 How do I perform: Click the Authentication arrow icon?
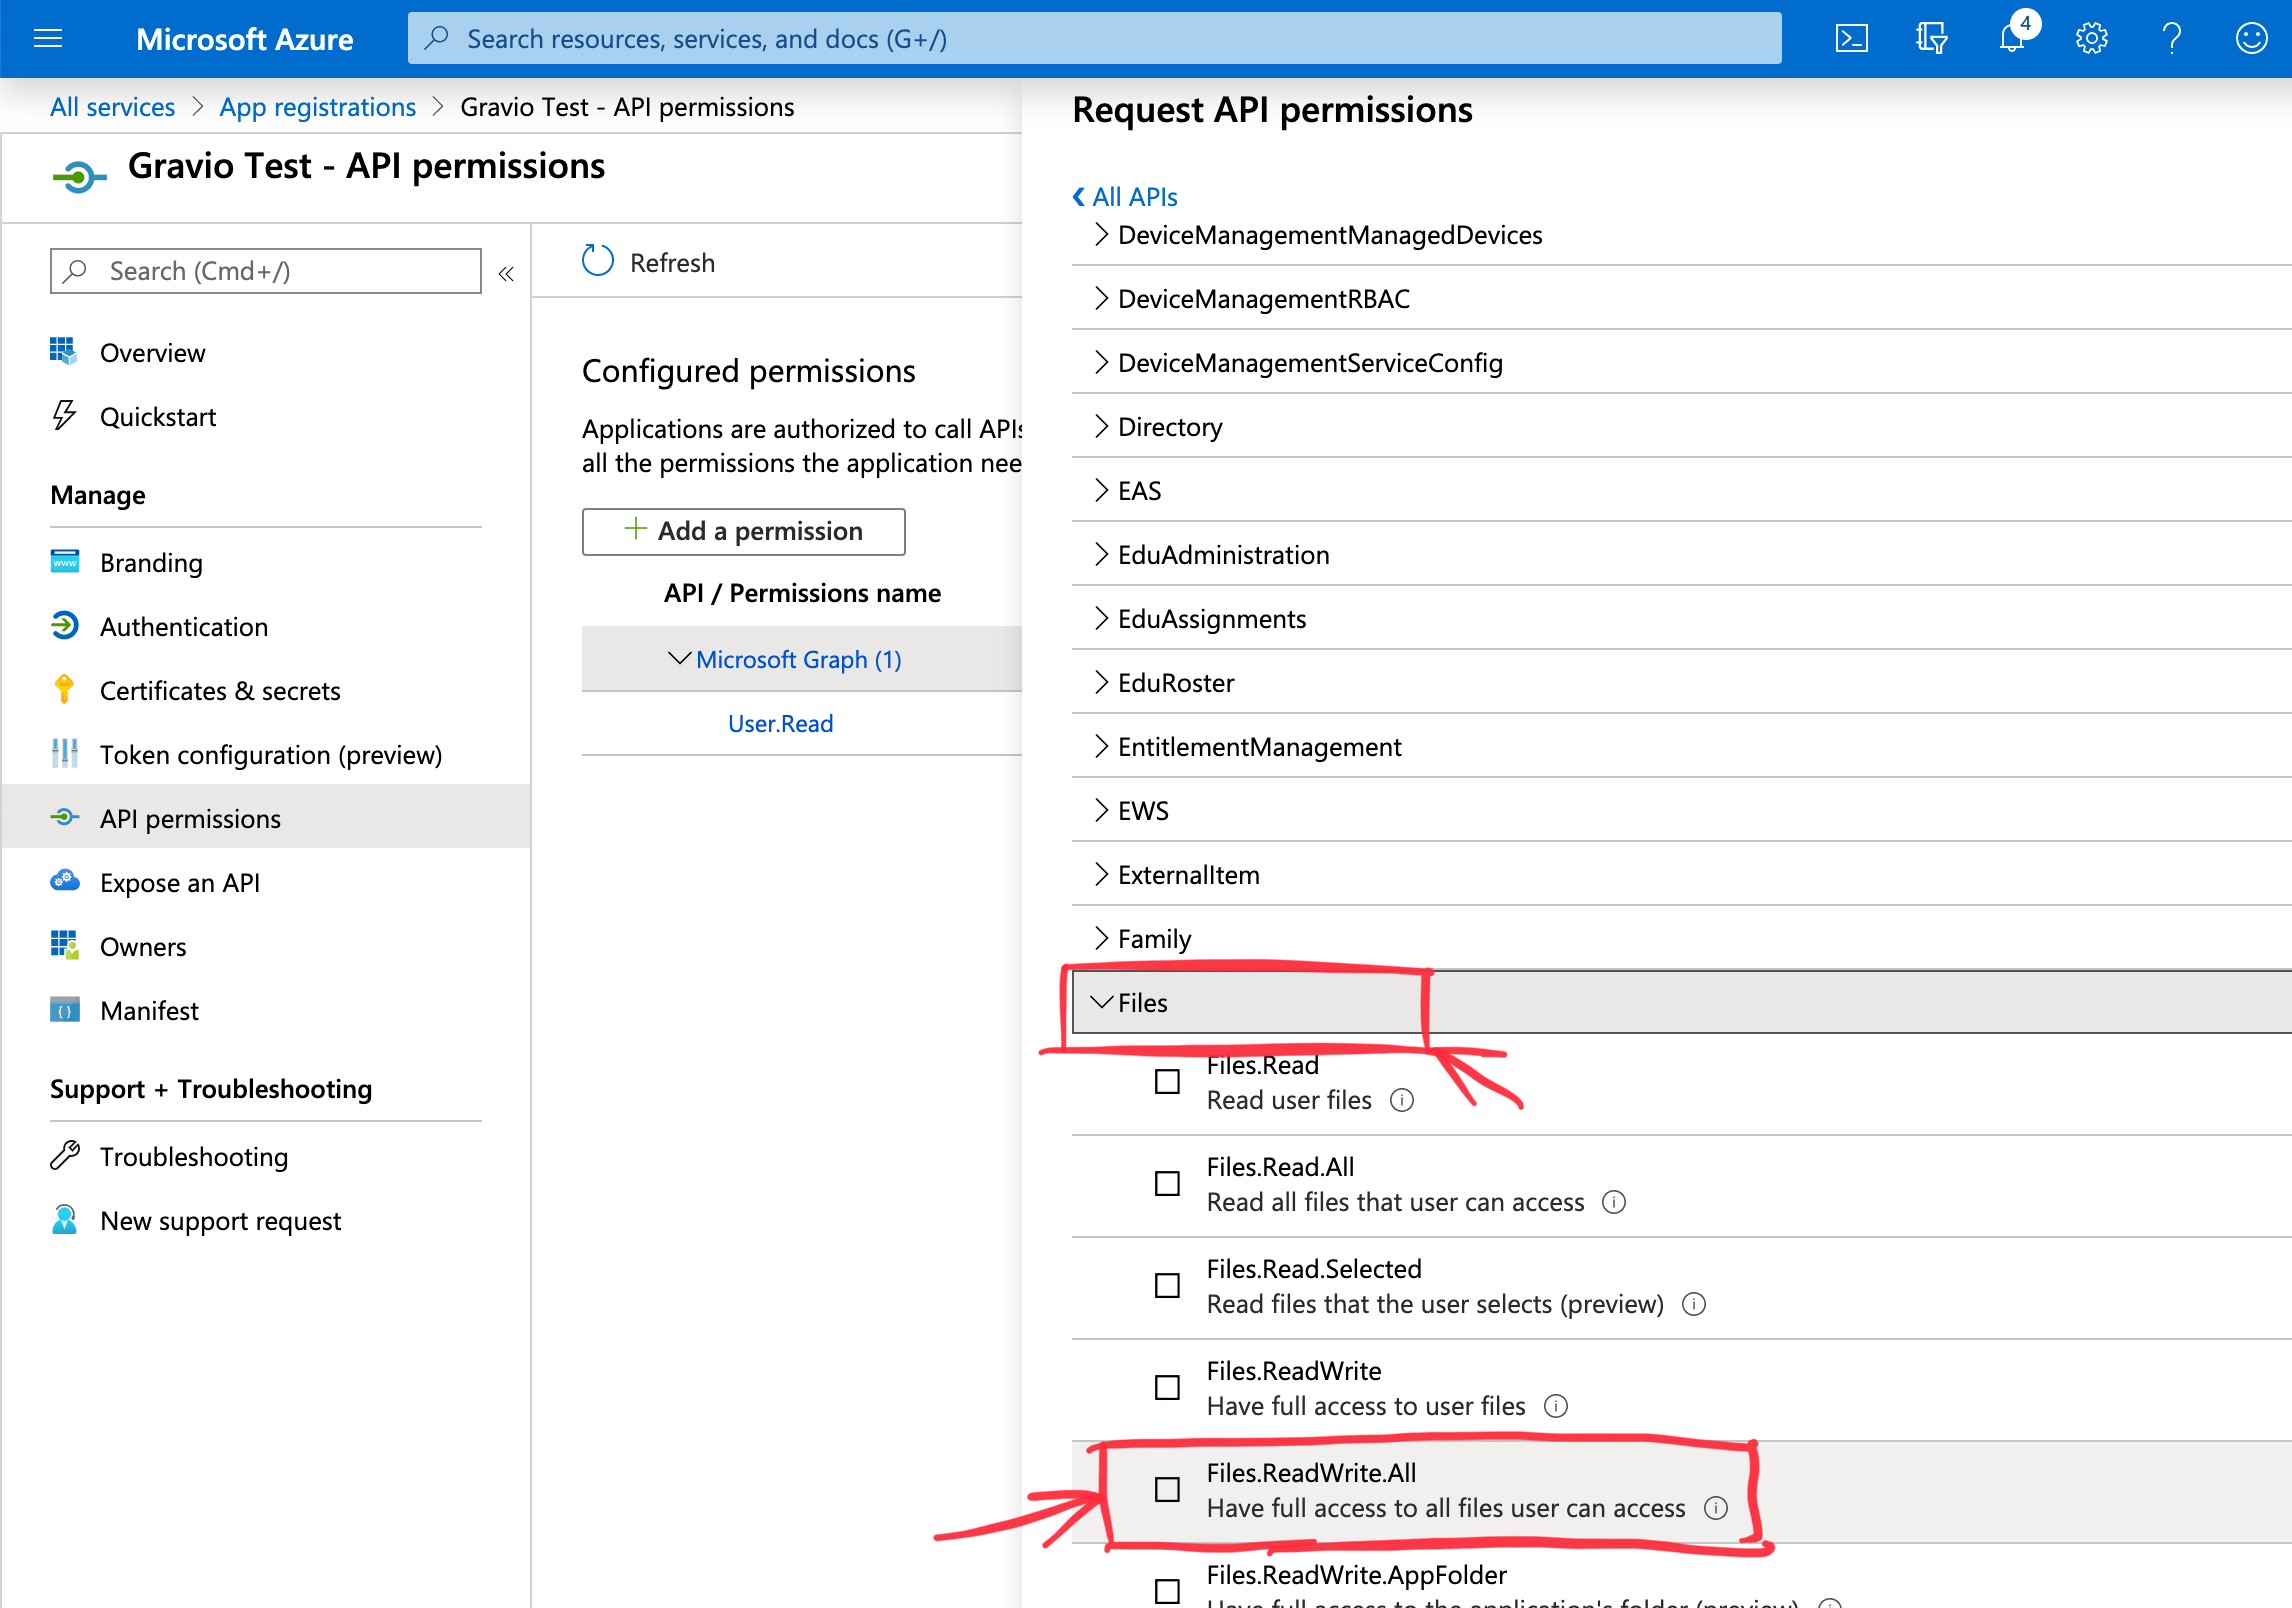pos(64,625)
